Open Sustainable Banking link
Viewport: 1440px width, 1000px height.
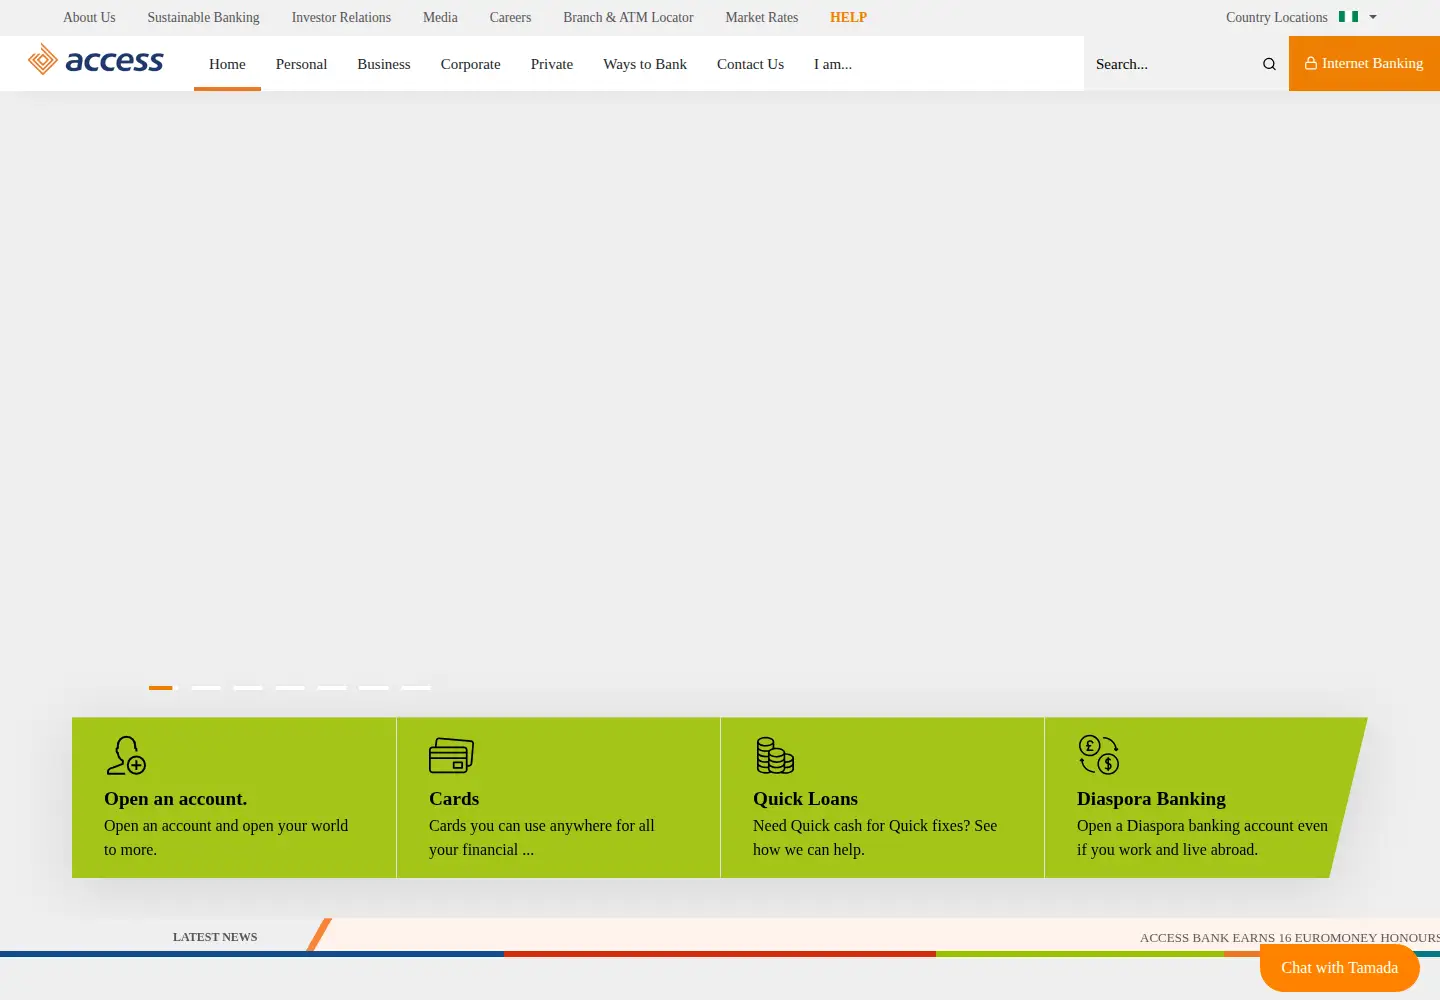coord(203,17)
